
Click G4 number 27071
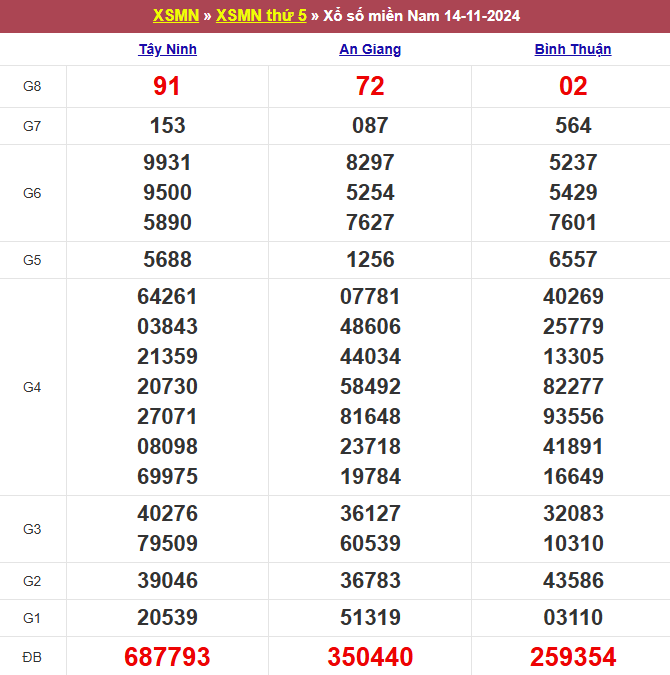(x=167, y=416)
